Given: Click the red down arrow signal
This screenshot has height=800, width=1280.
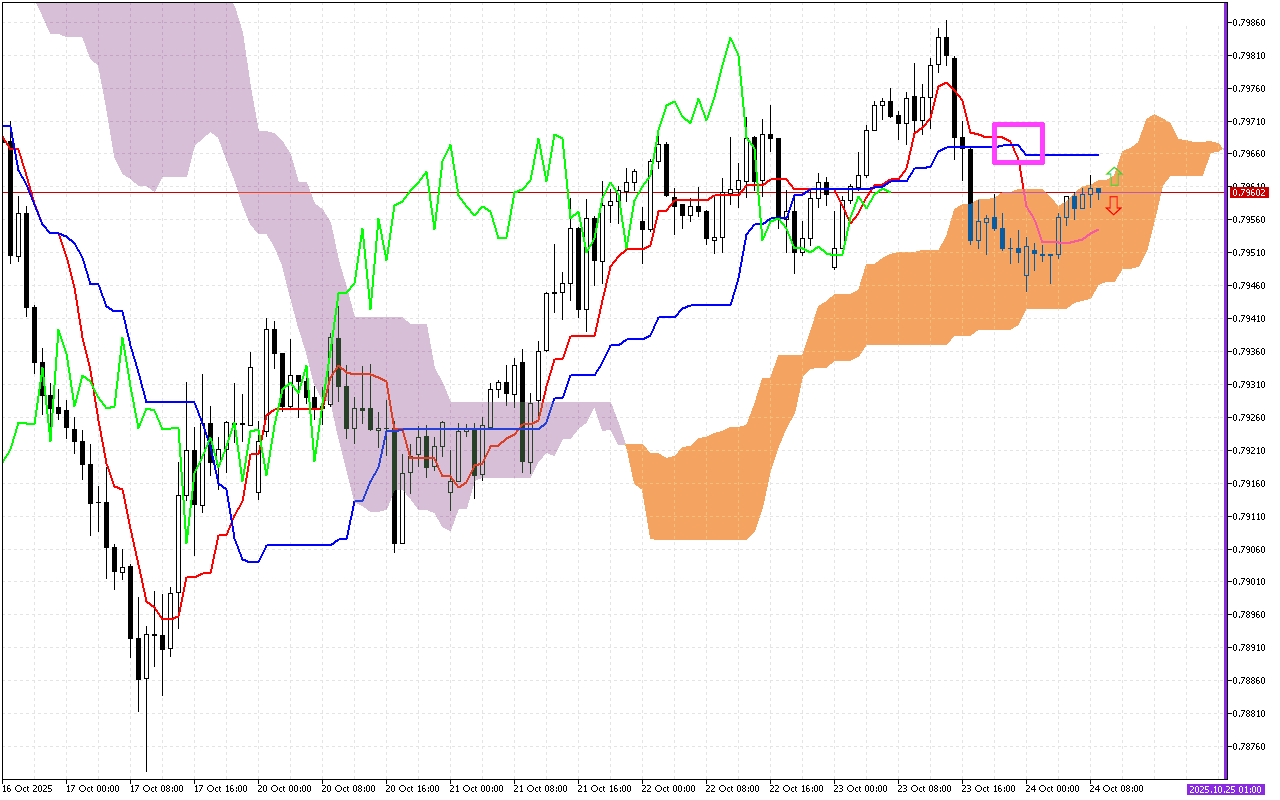Looking at the screenshot, I should pyautogui.click(x=1113, y=206).
